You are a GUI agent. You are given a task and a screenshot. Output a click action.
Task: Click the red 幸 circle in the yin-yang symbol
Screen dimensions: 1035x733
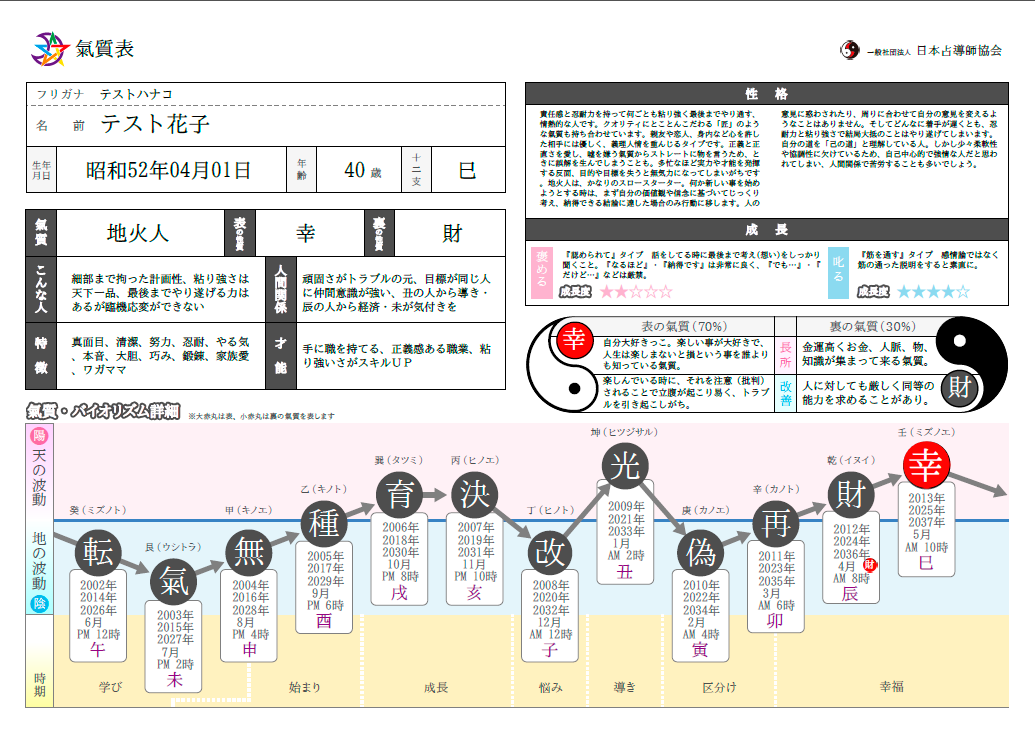point(574,341)
